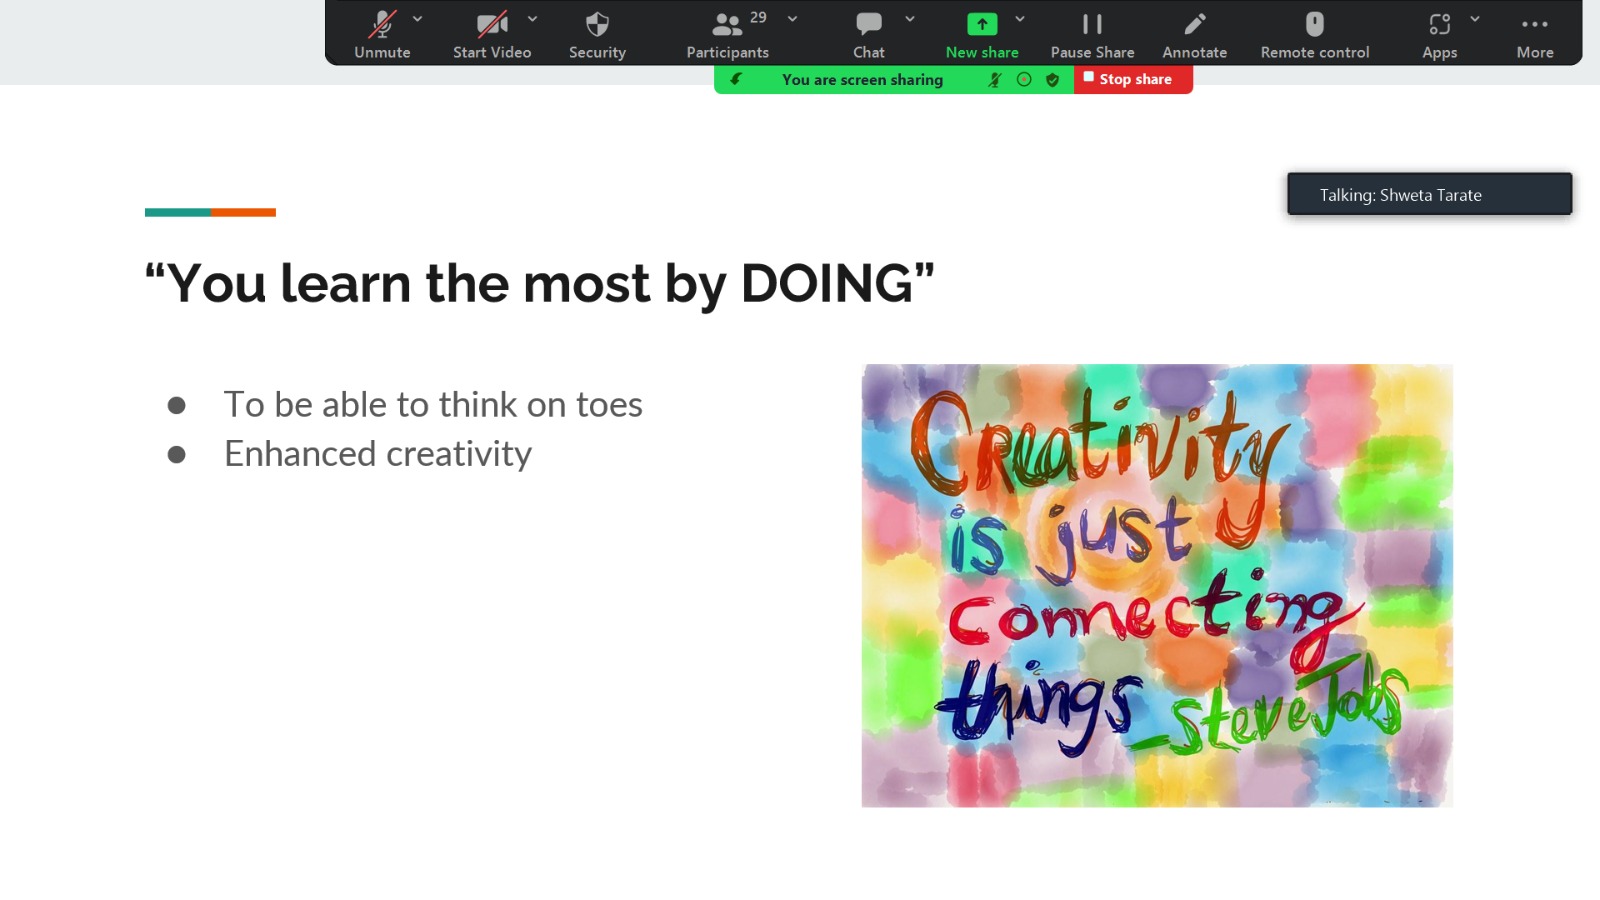Start the video camera

pos(491,35)
